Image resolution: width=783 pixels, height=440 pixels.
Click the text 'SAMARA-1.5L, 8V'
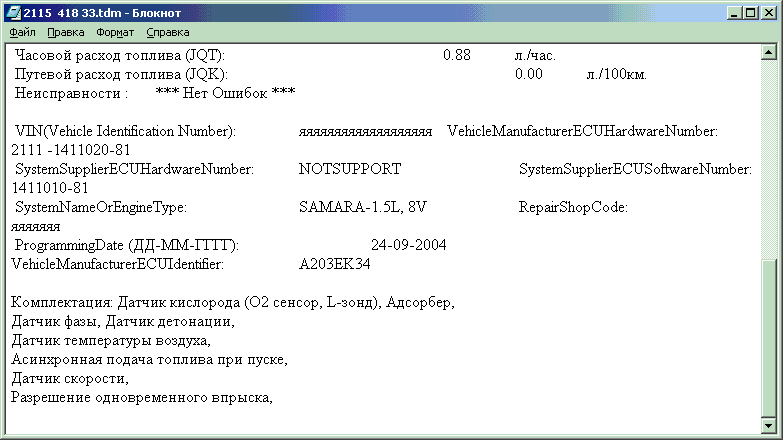363,207
